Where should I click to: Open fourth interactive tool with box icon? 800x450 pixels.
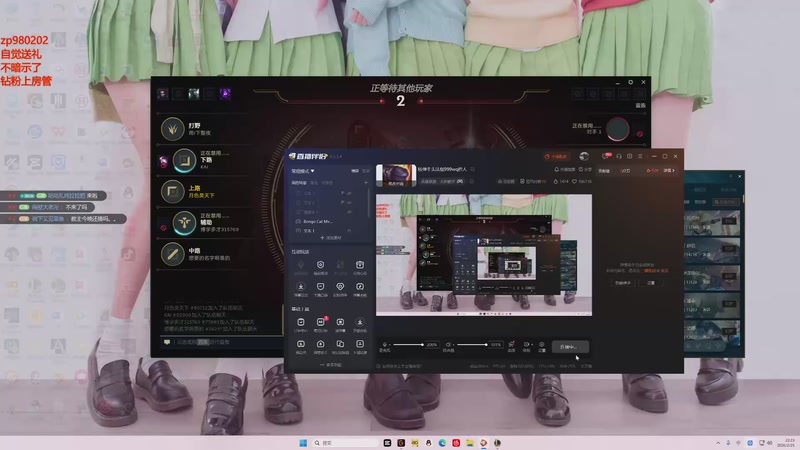(x=360, y=267)
